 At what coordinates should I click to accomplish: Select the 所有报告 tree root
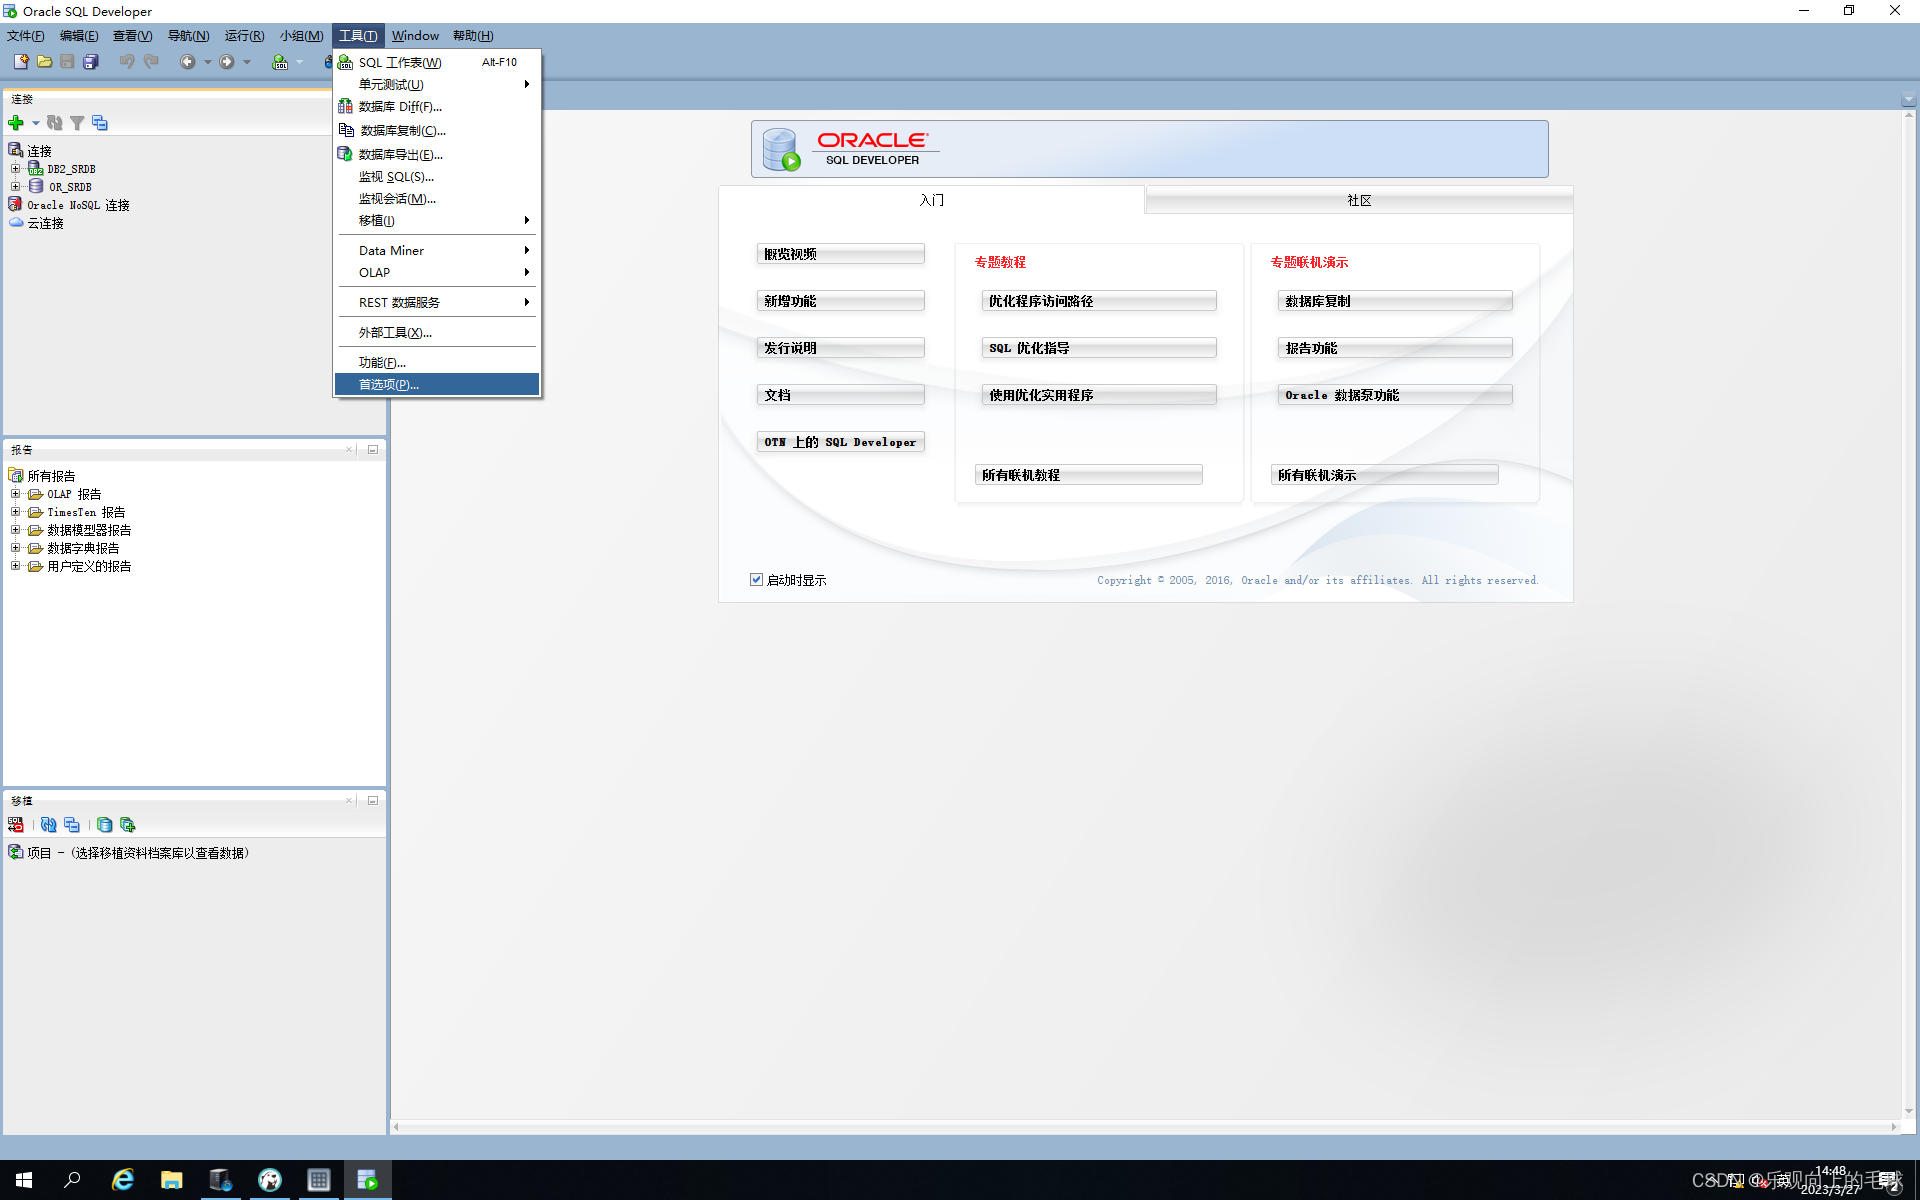[x=51, y=476]
